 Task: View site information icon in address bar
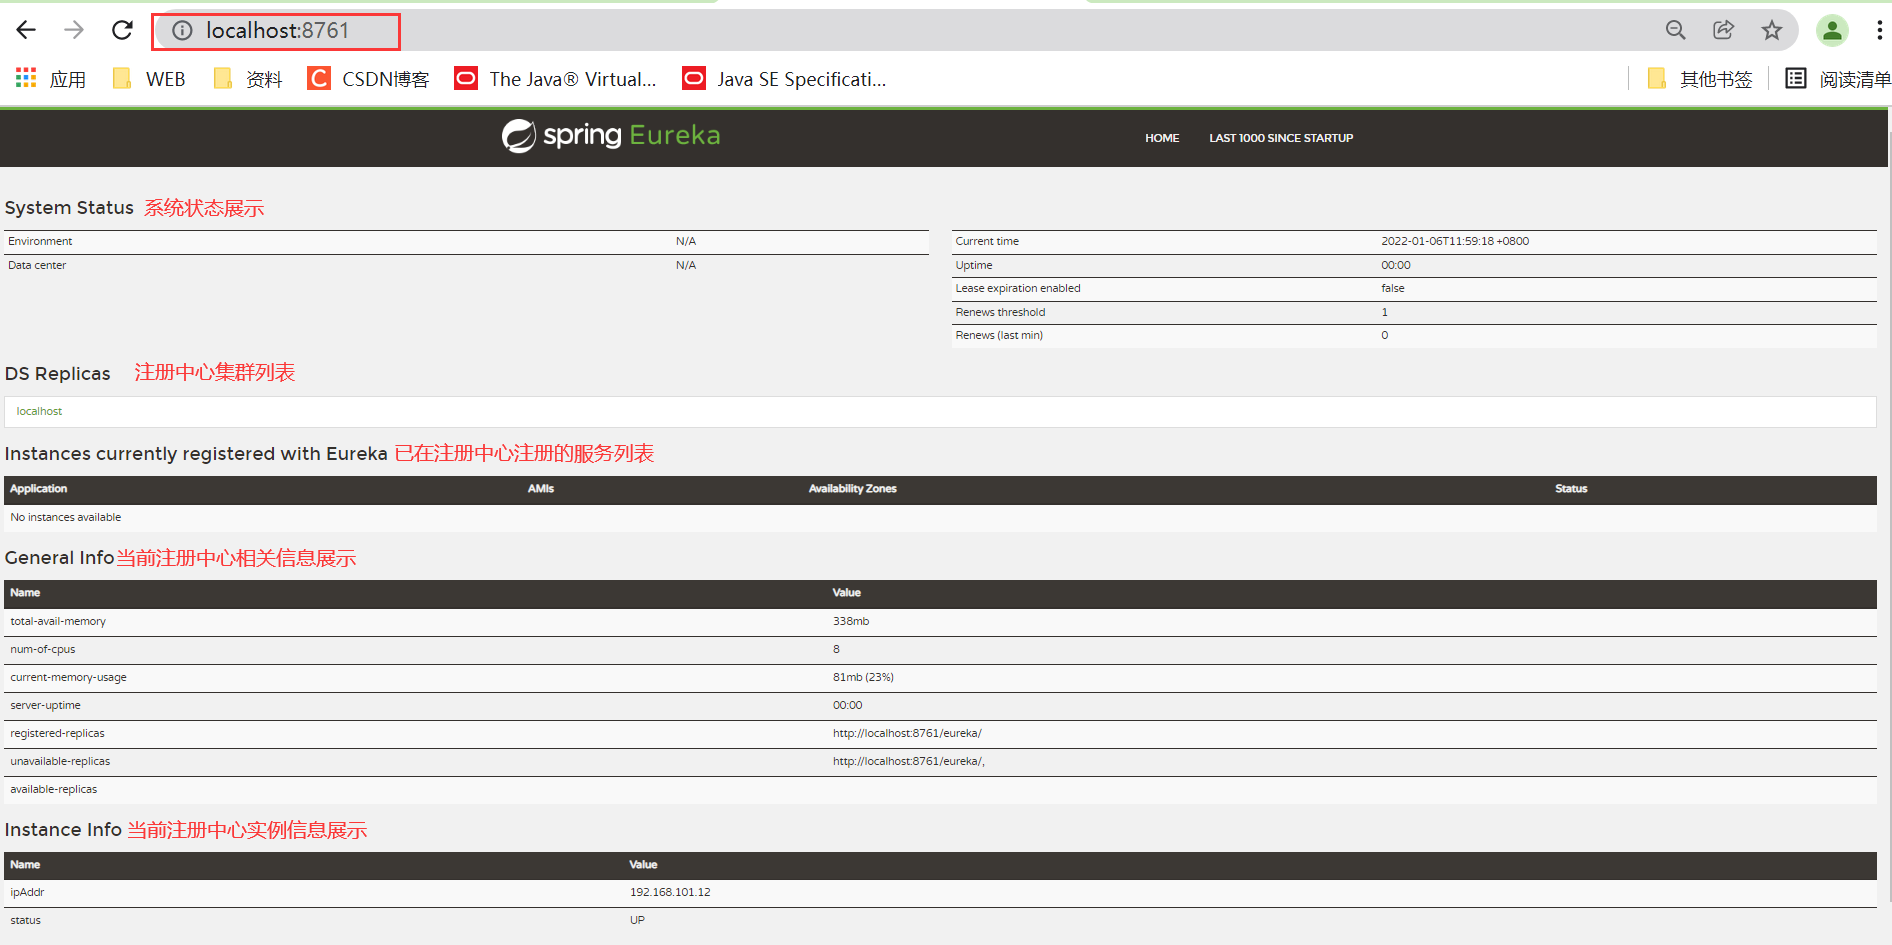pyautogui.click(x=182, y=31)
